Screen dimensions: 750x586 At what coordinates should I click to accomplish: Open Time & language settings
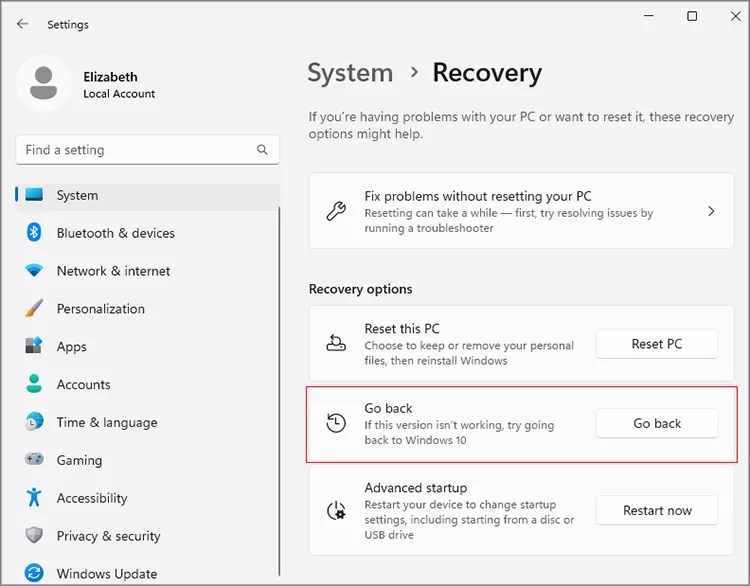(147, 422)
